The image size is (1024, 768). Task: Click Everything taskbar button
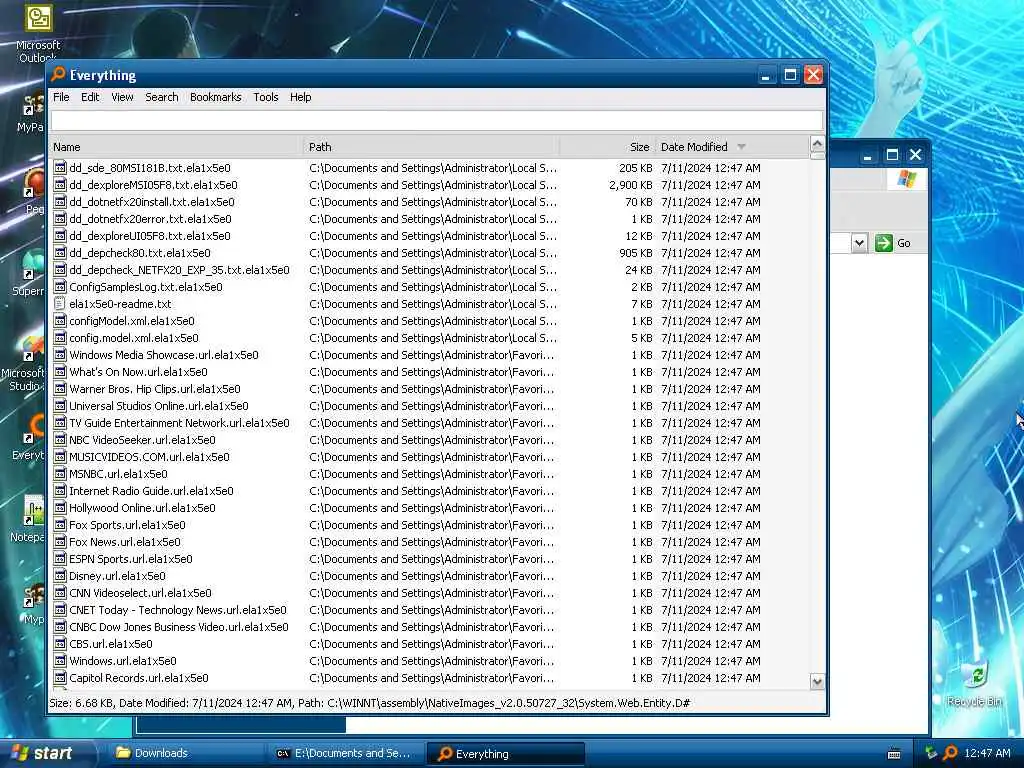click(x=505, y=754)
